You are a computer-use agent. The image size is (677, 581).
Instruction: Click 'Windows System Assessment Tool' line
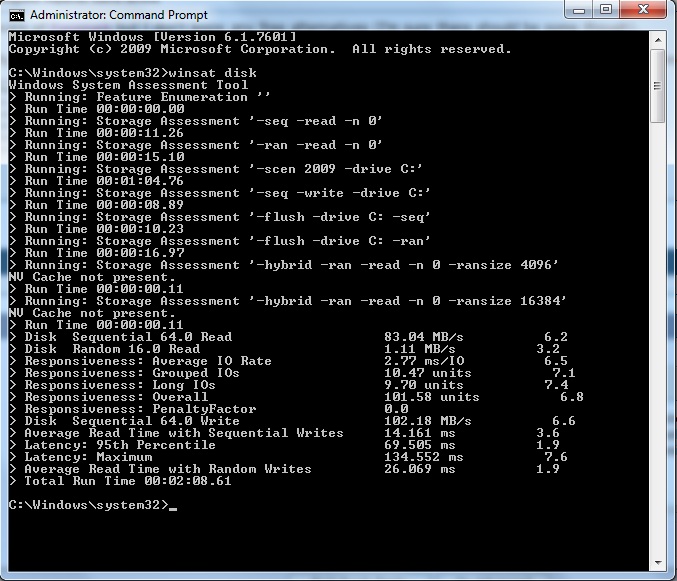(128, 85)
